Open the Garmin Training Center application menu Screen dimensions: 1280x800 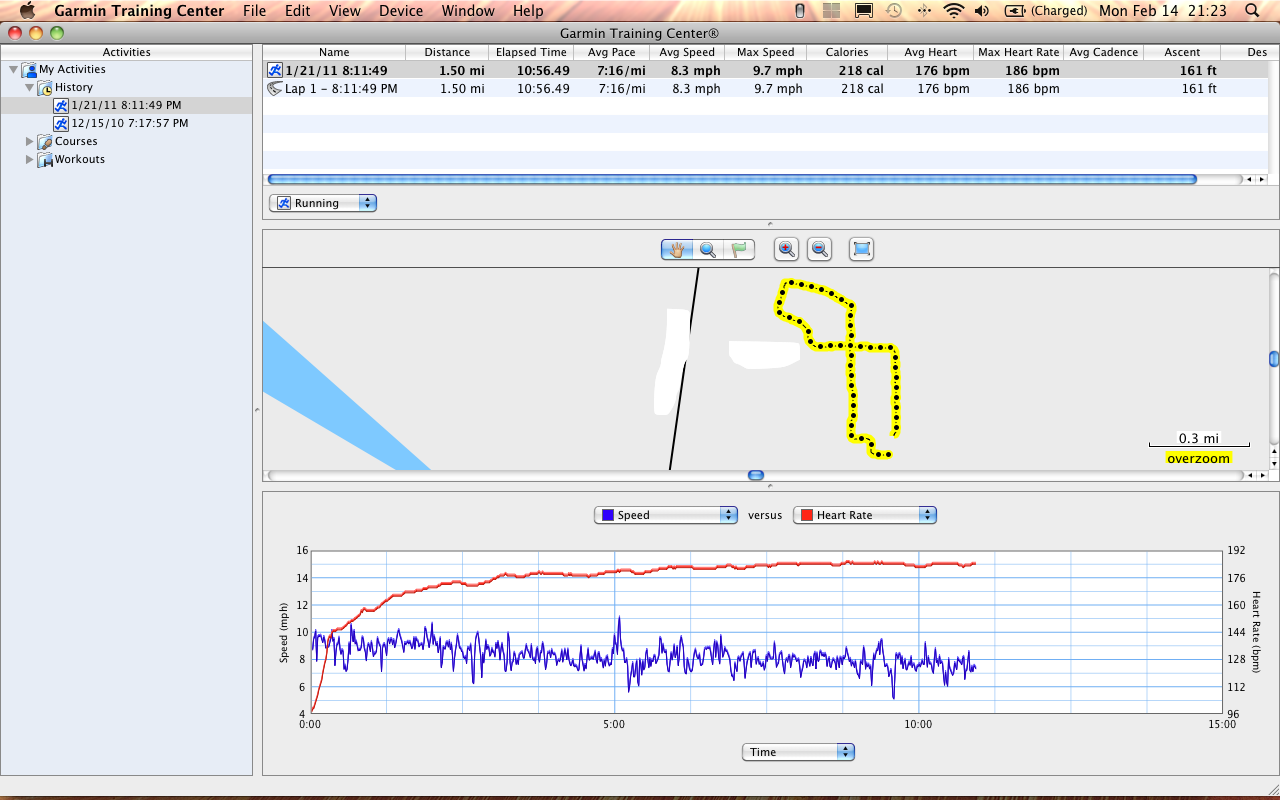click(138, 11)
